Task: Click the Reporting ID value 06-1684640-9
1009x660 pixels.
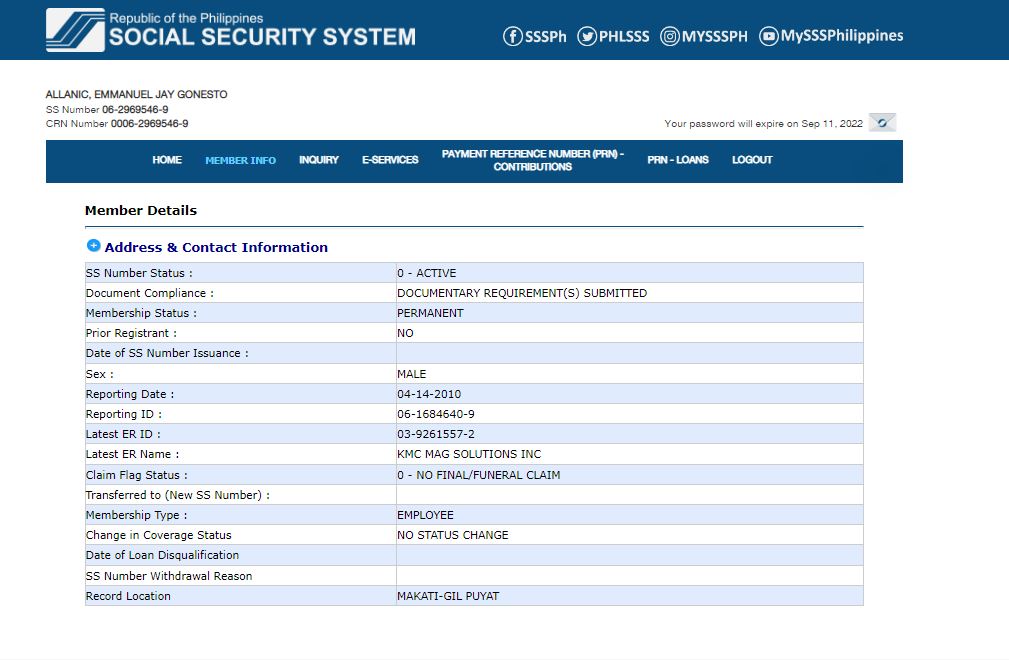Action: 435,414
